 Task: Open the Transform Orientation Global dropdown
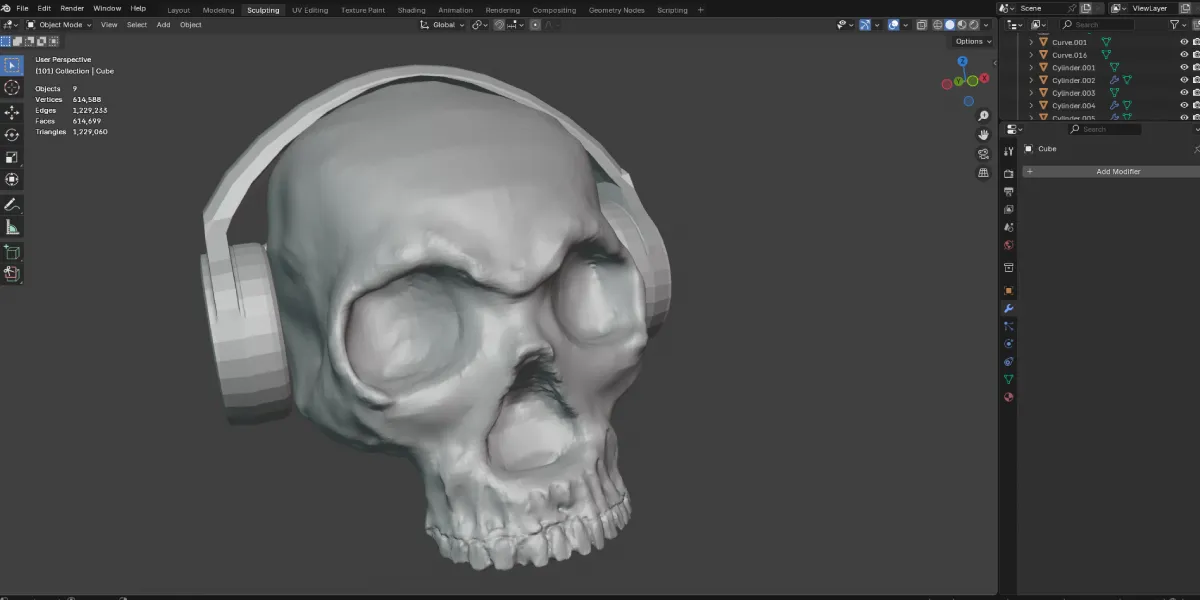pos(443,25)
